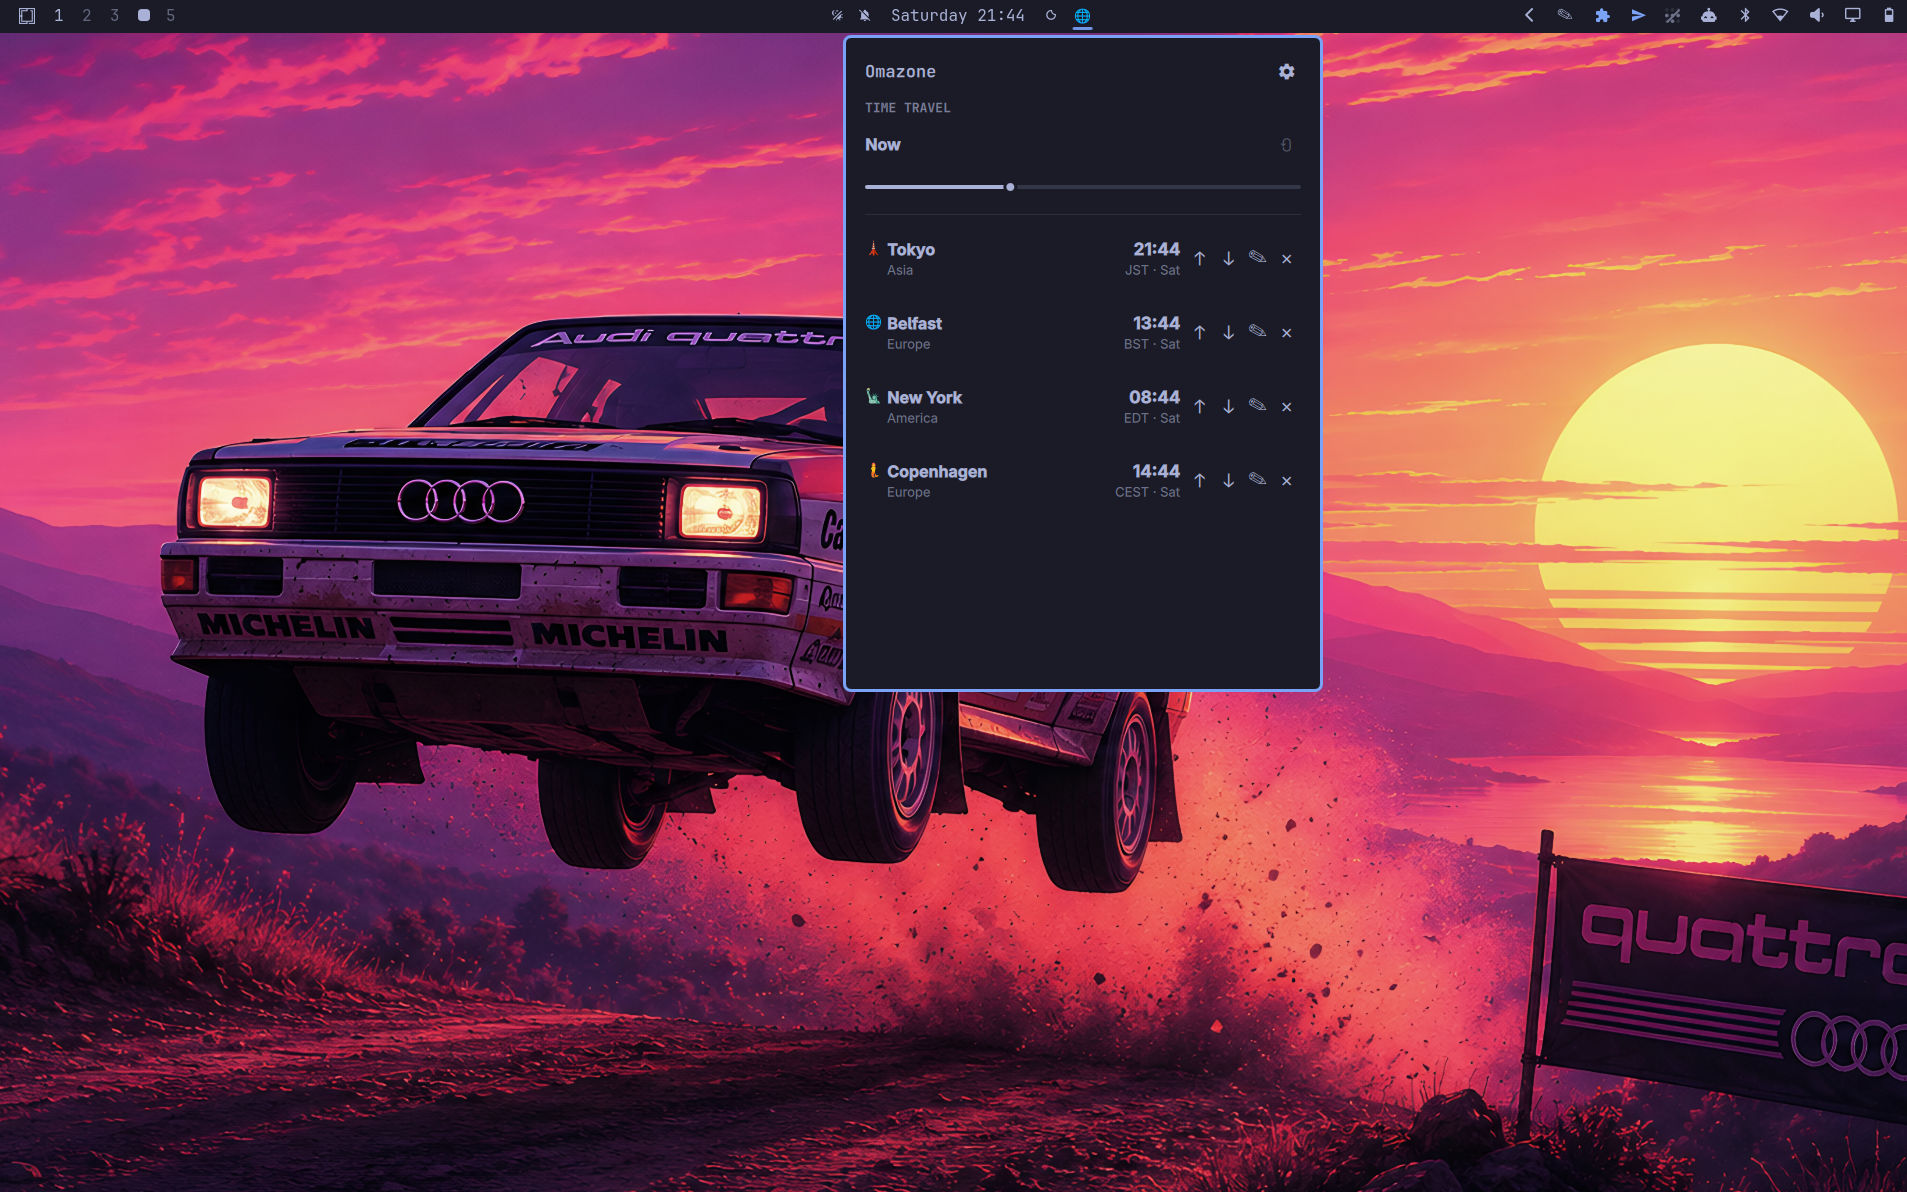1907x1192 pixels.
Task: Click the paper plane tray icon
Action: pyautogui.click(x=1638, y=15)
